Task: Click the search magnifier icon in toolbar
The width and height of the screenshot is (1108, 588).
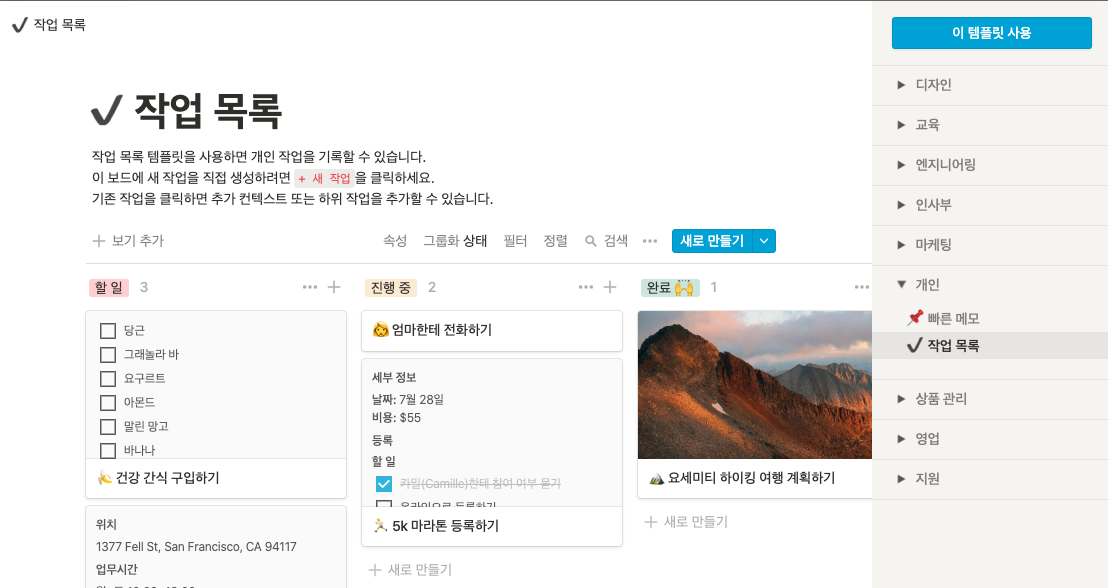Action: pos(591,241)
